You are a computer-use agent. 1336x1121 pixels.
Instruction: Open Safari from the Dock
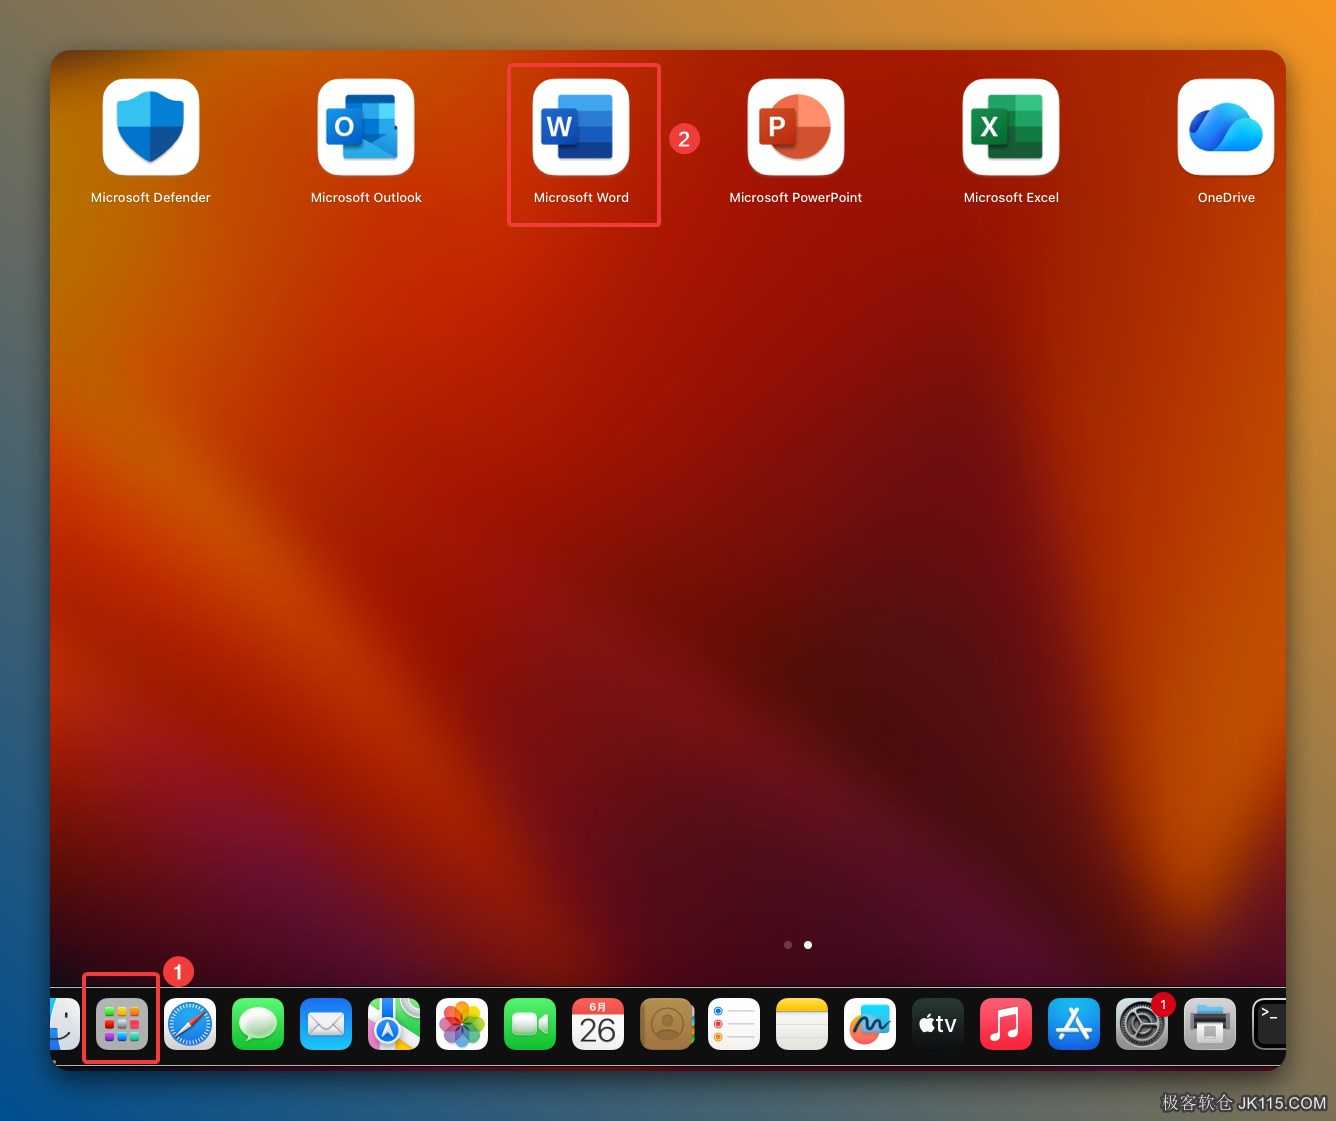(x=190, y=1024)
